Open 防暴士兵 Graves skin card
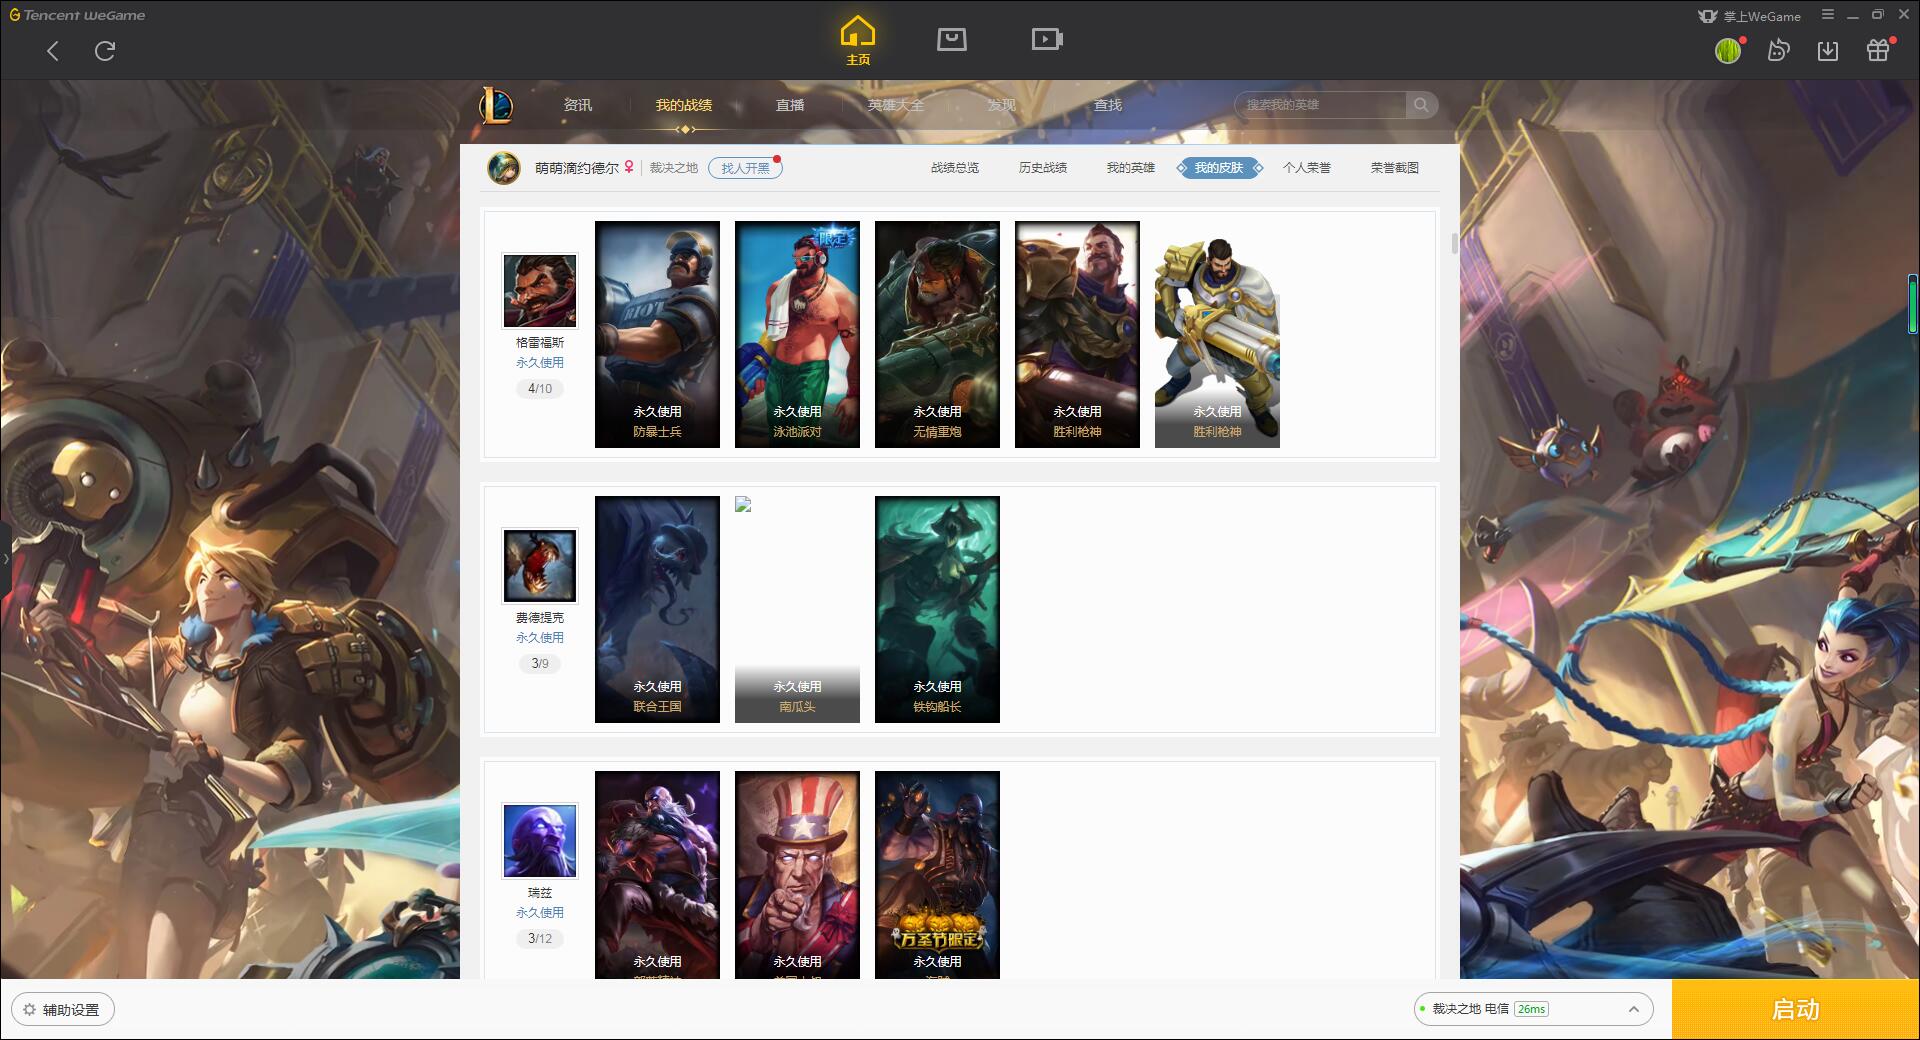Image resolution: width=1920 pixels, height=1040 pixels. point(657,334)
